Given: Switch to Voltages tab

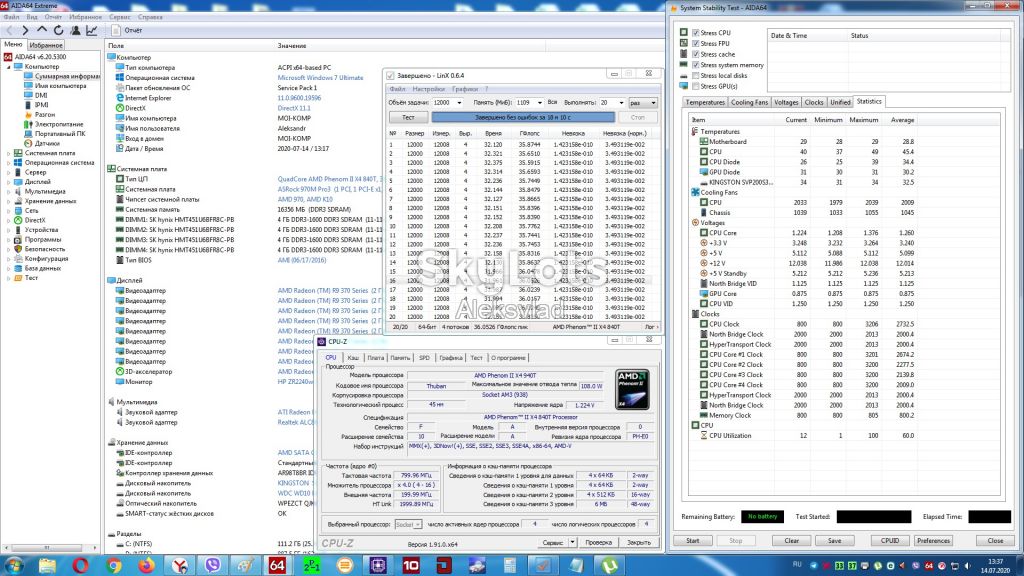Looking at the screenshot, I should 786,102.
